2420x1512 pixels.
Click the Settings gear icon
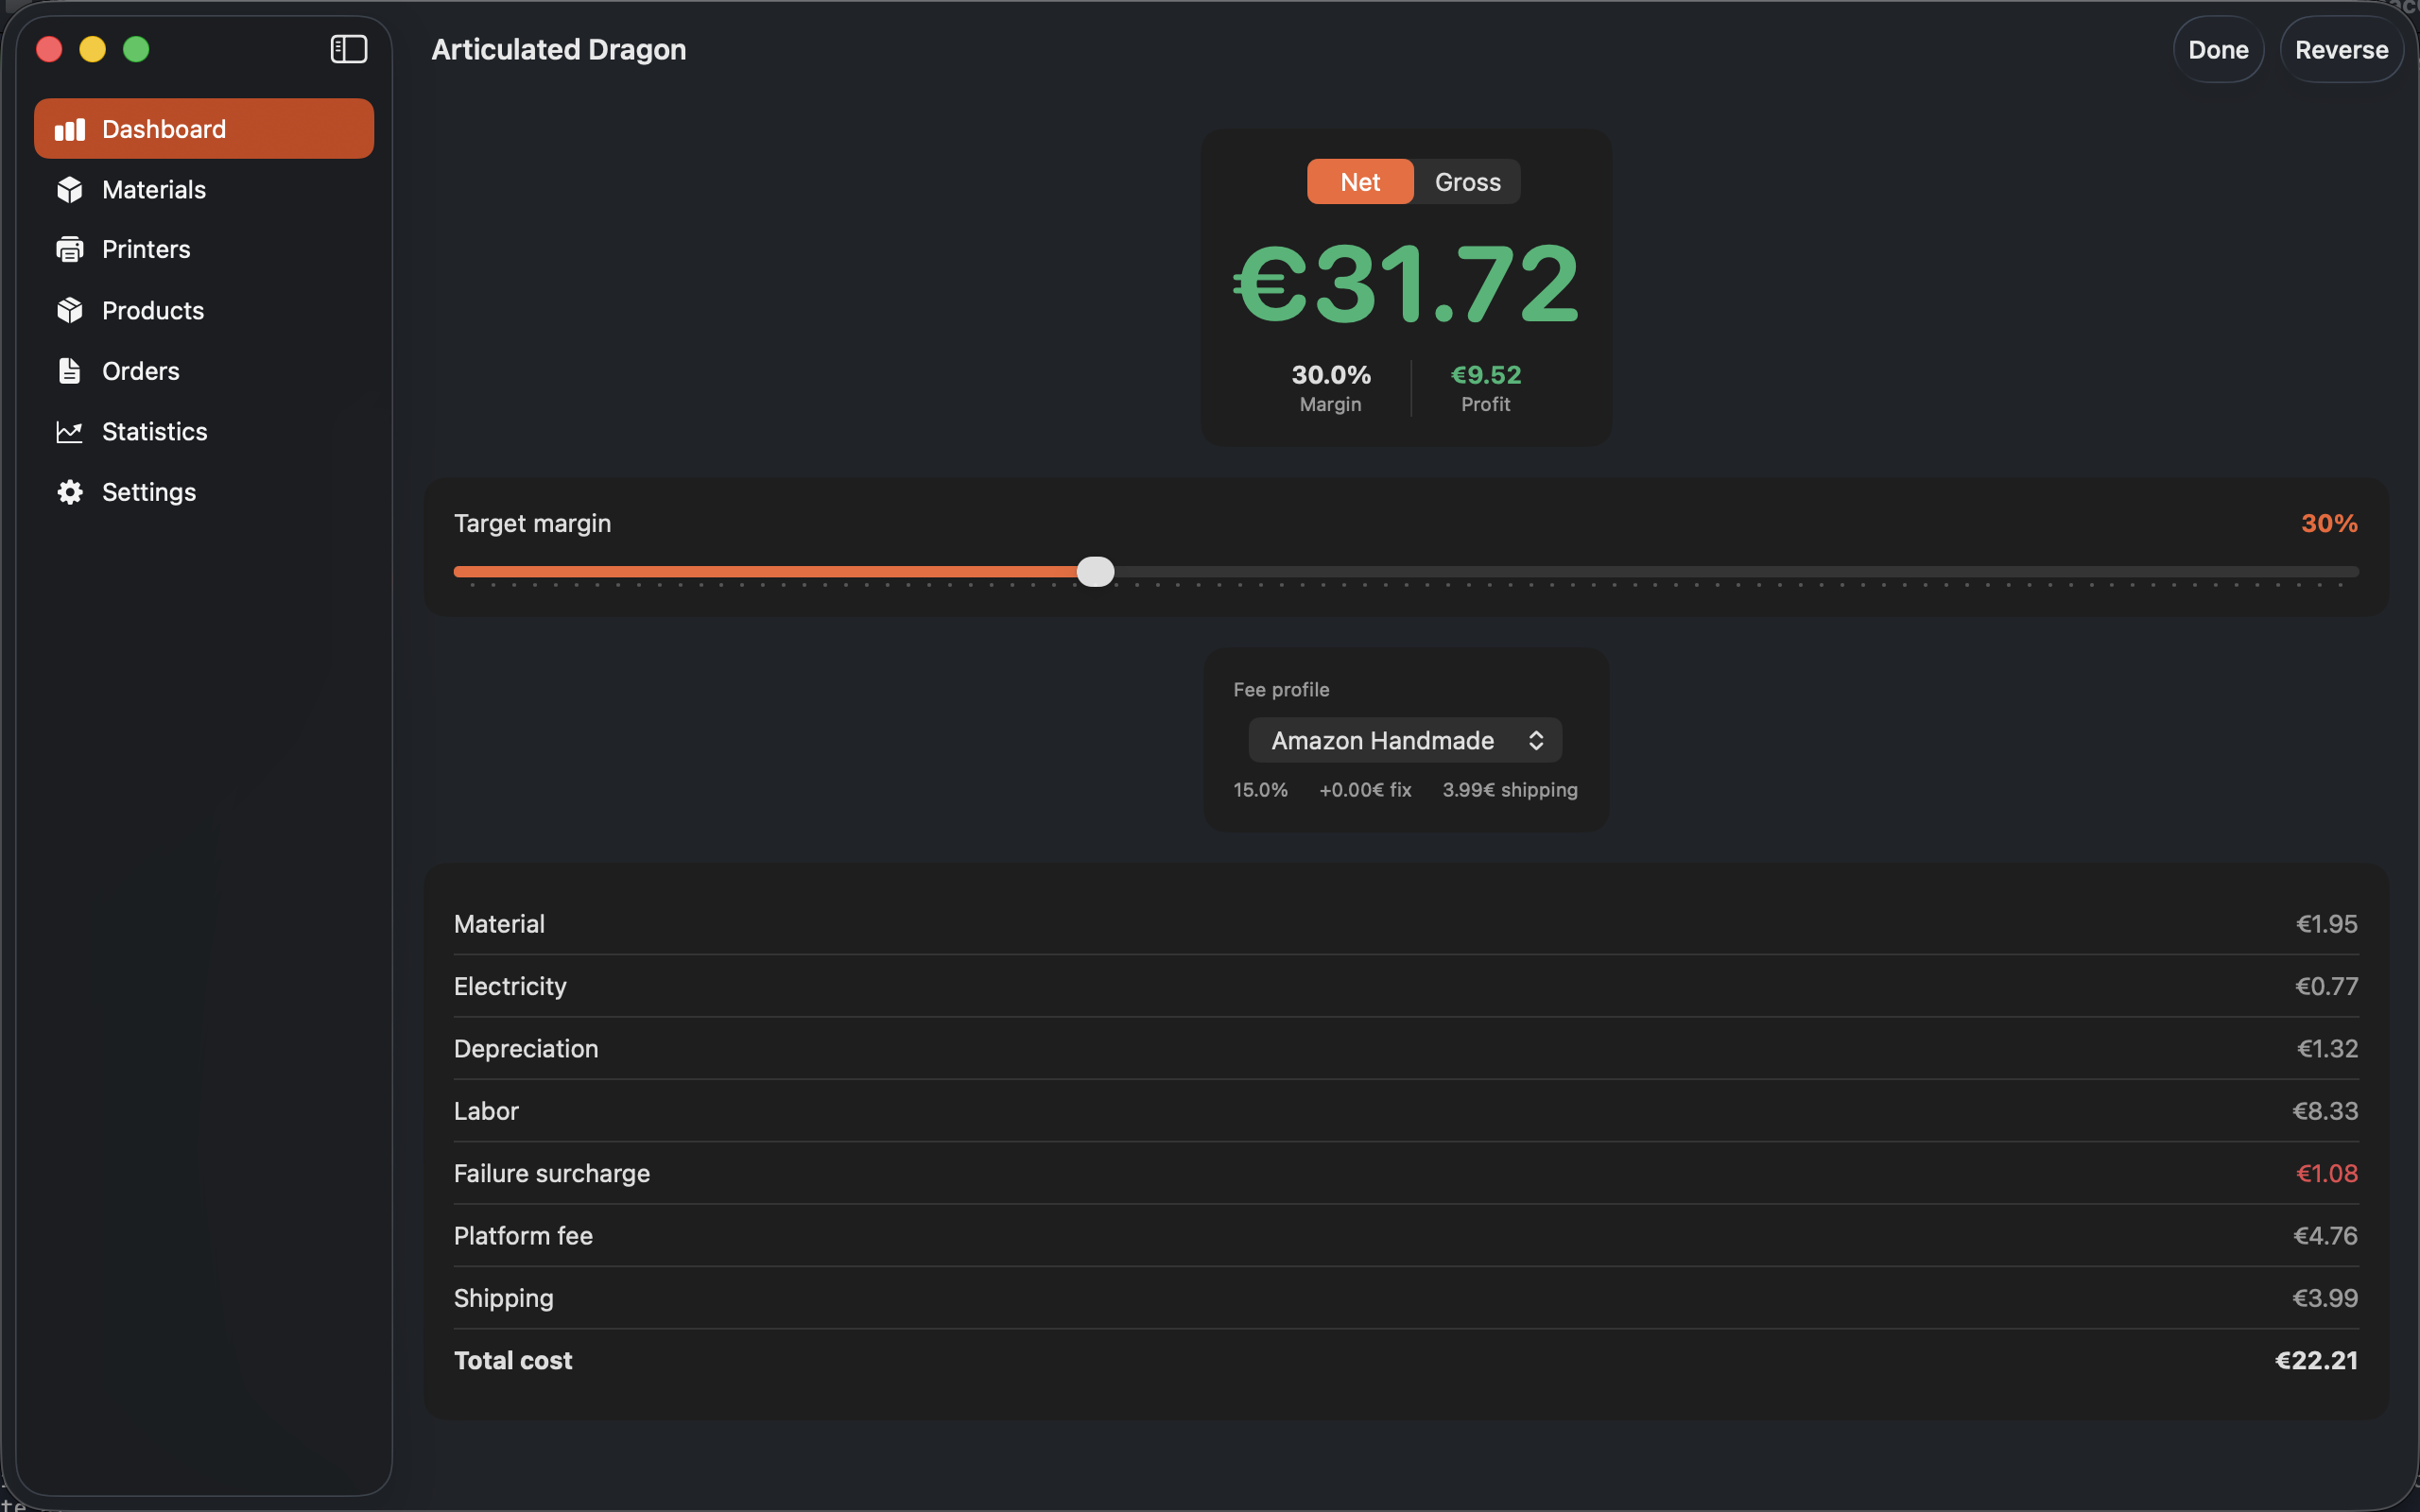pos(69,492)
